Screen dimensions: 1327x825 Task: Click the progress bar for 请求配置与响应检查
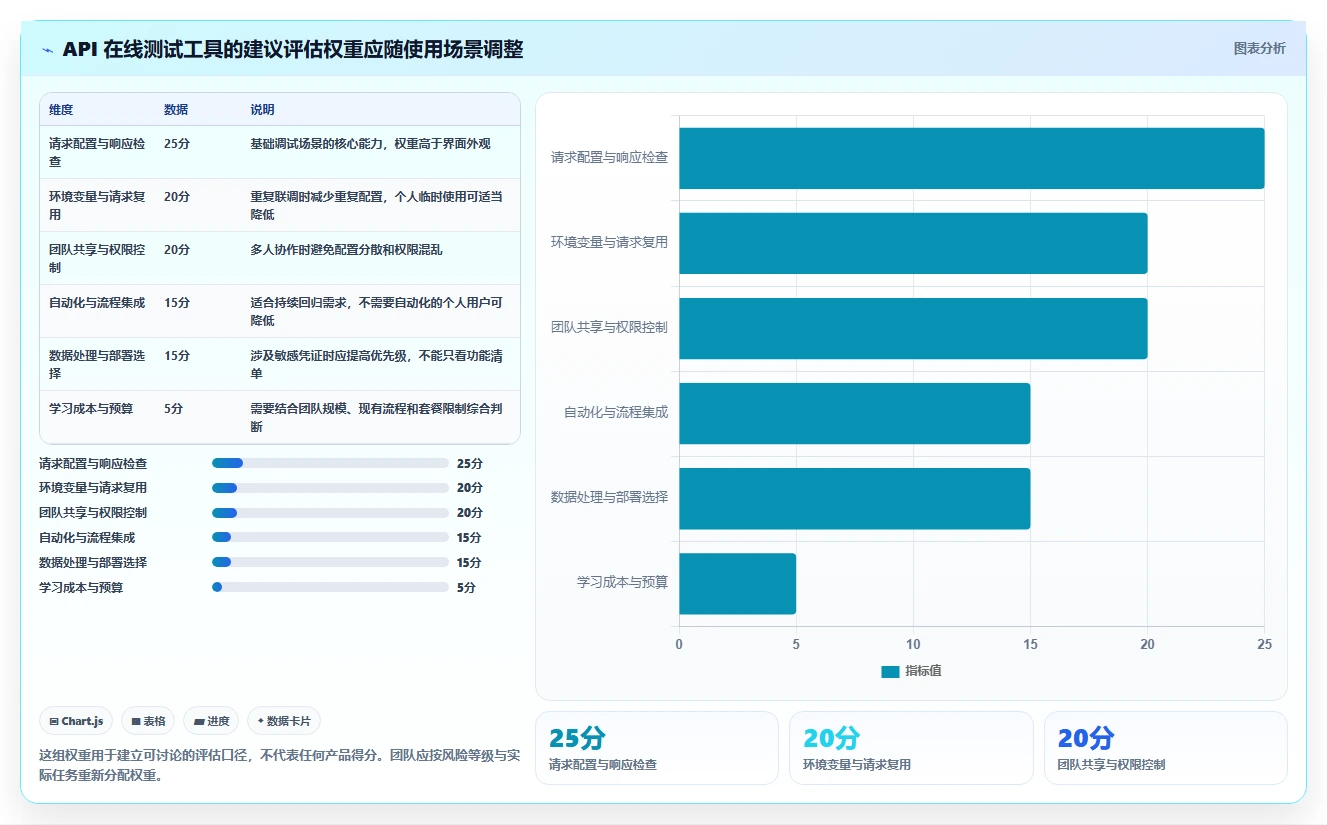pos(330,463)
